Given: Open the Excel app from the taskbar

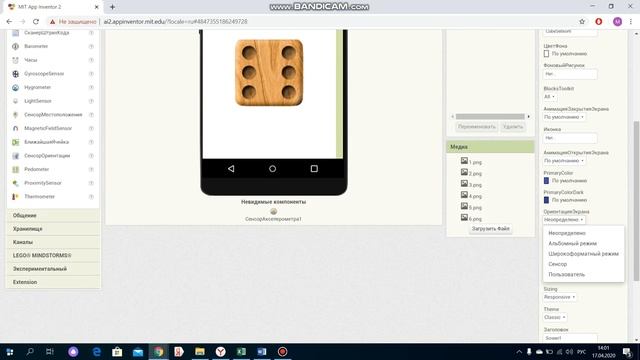Looking at the screenshot, I should point(241,351).
